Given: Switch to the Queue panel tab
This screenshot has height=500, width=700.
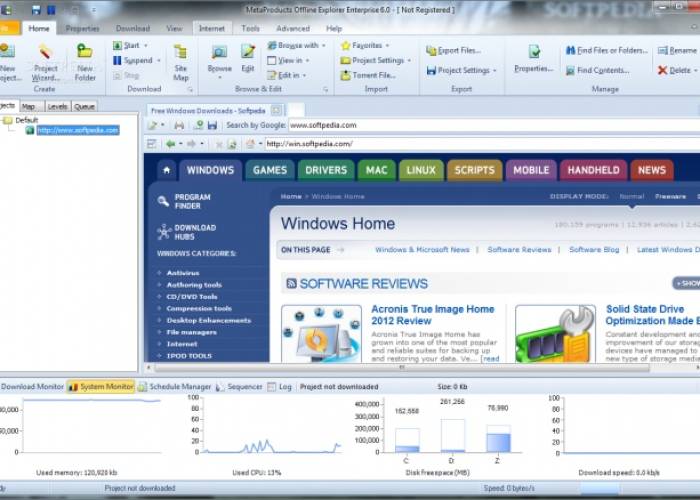Looking at the screenshot, I should pyautogui.click(x=84, y=107).
